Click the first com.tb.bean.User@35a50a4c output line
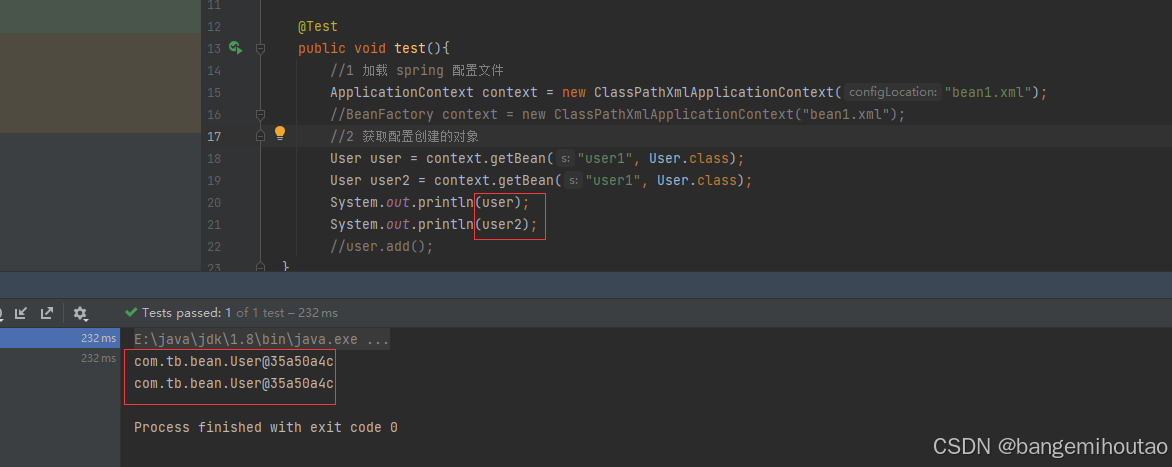The height and width of the screenshot is (467, 1172). tap(234, 362)
